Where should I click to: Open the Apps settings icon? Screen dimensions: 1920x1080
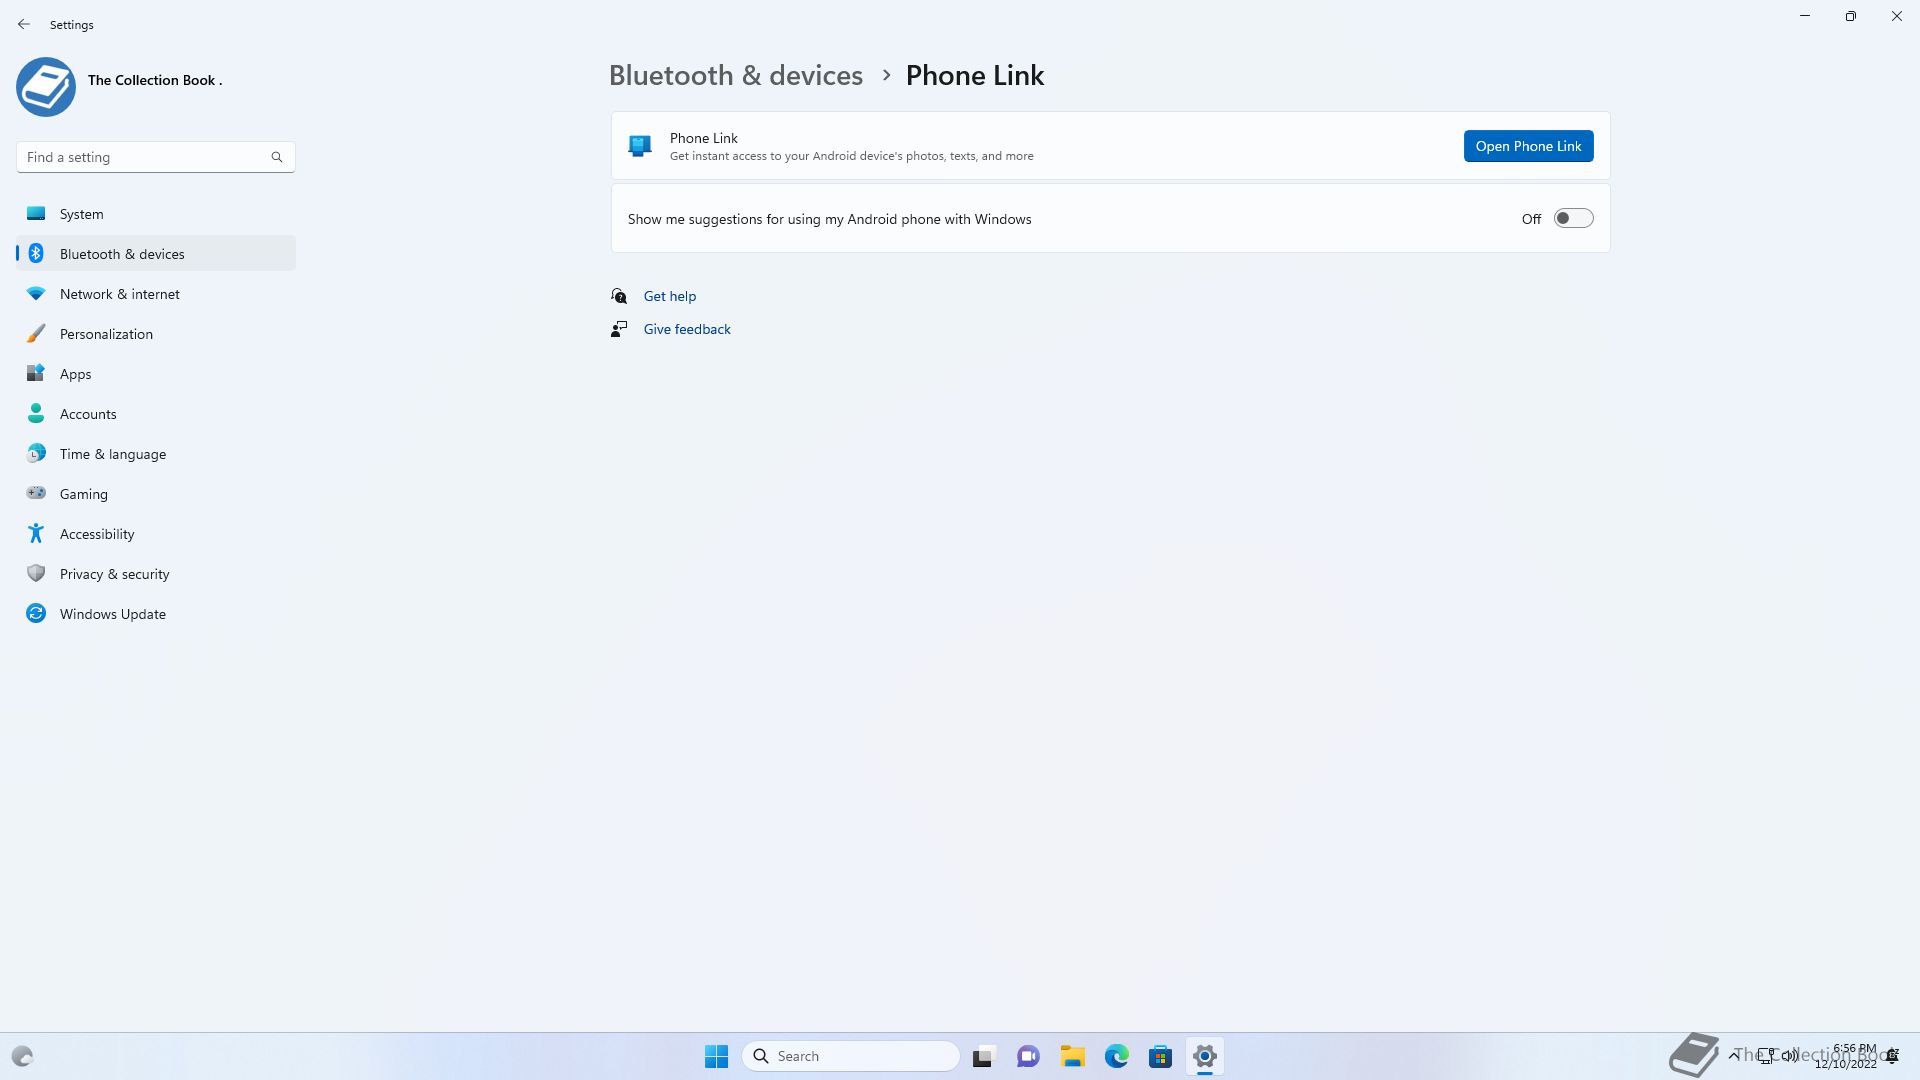pyautogui.click(x=36, y=374)
